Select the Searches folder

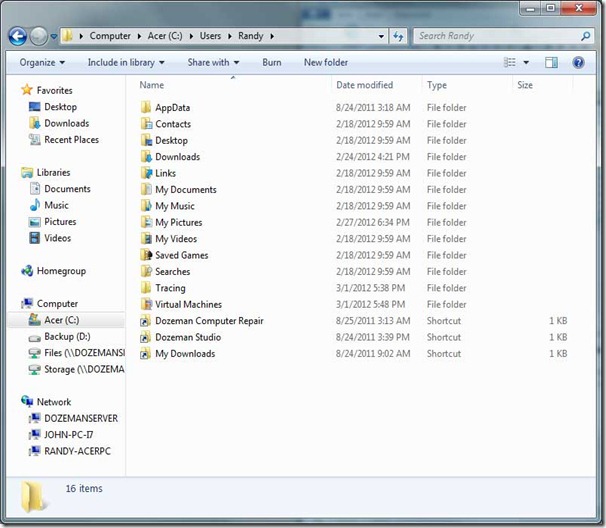point(172,272)
